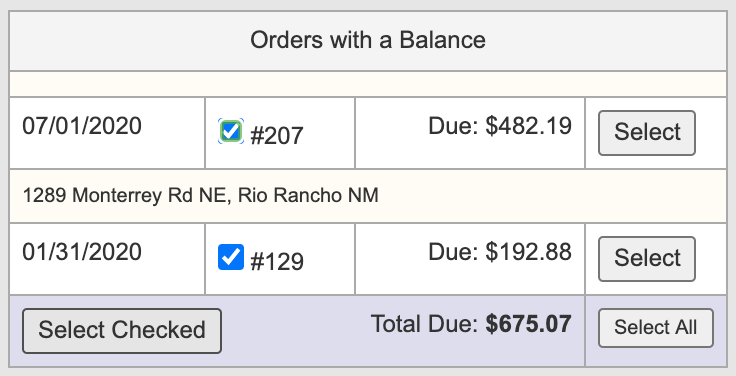
Task: Click Select button for order #207
Action: click(x=647, y=133)
